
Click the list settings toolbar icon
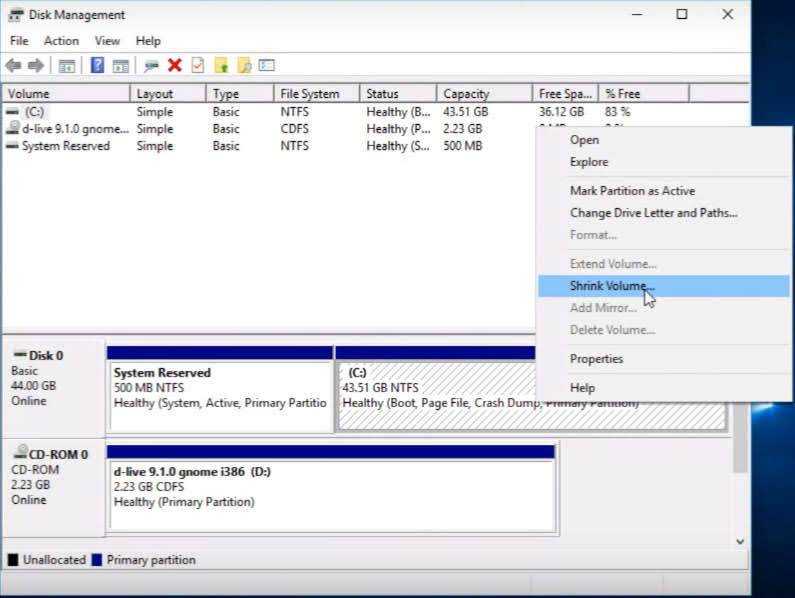tap(267, 65)
